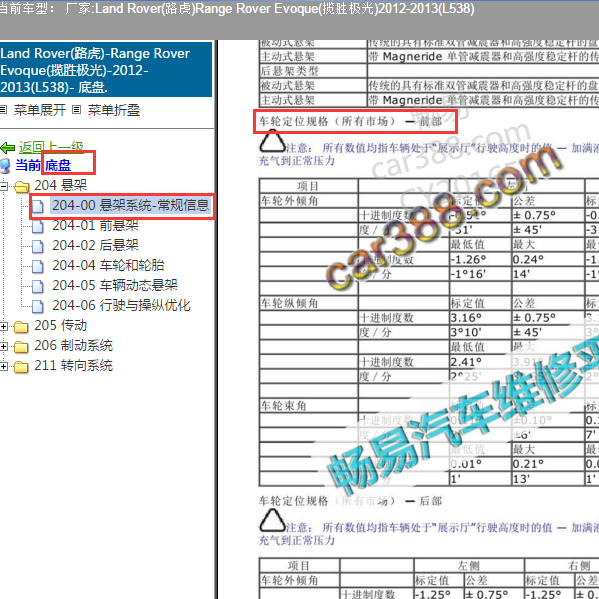Click the 底盘 current-location link
Viewport: 599px width, 599px height.
coord(58,165)
